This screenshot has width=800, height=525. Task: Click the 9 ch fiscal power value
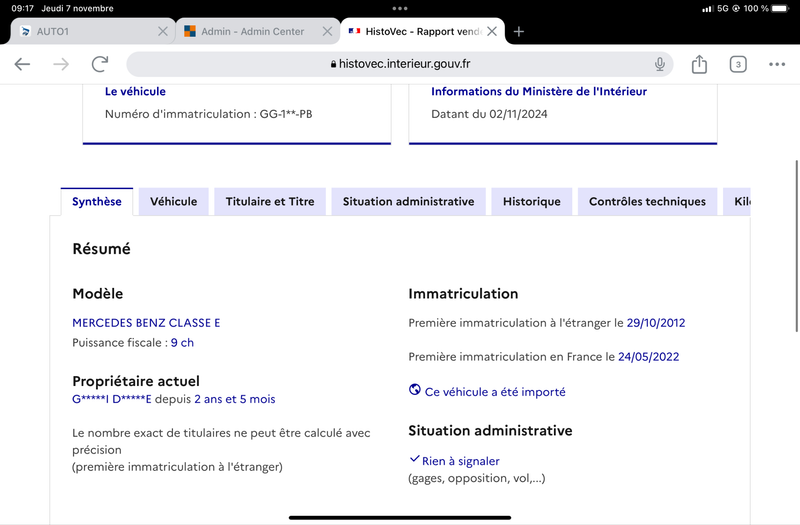pos(182,343)
